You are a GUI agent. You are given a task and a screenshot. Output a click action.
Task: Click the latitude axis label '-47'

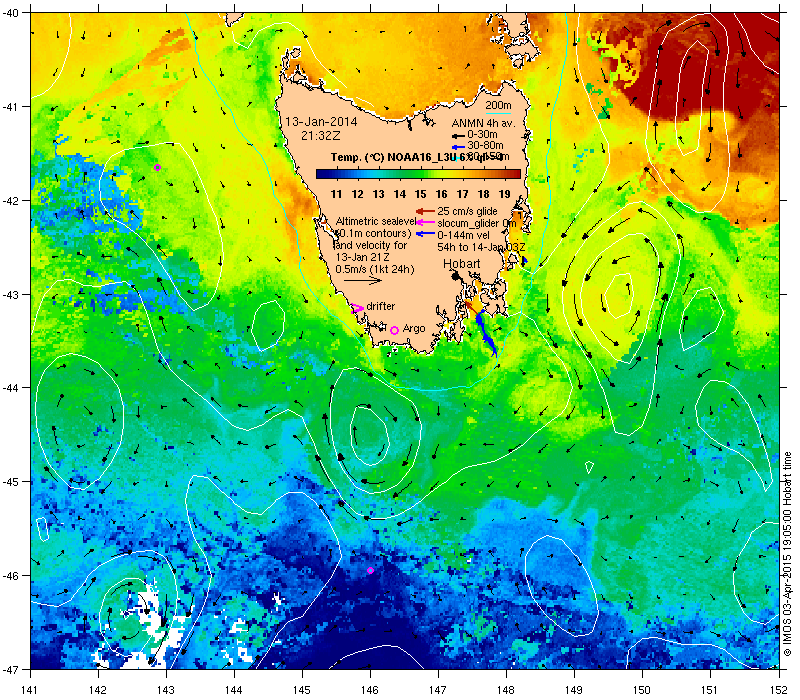[10, 669]
